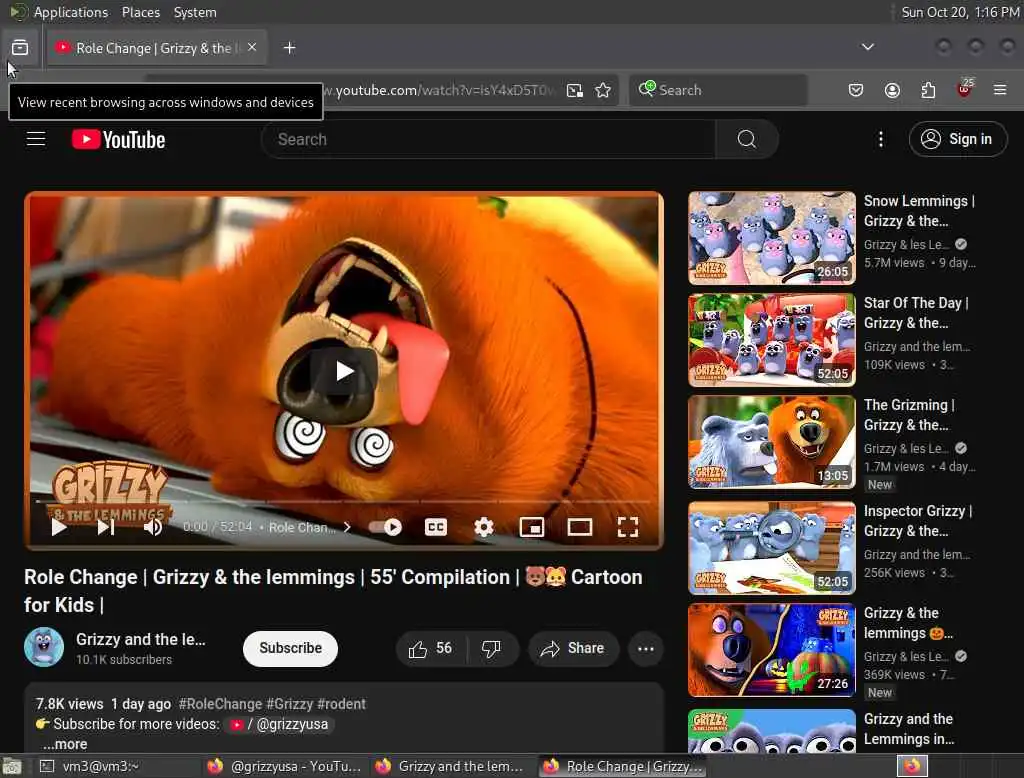Open the Firefox account icon
The width and height of the screenshot is (1024, 778).
pos(892,90)
